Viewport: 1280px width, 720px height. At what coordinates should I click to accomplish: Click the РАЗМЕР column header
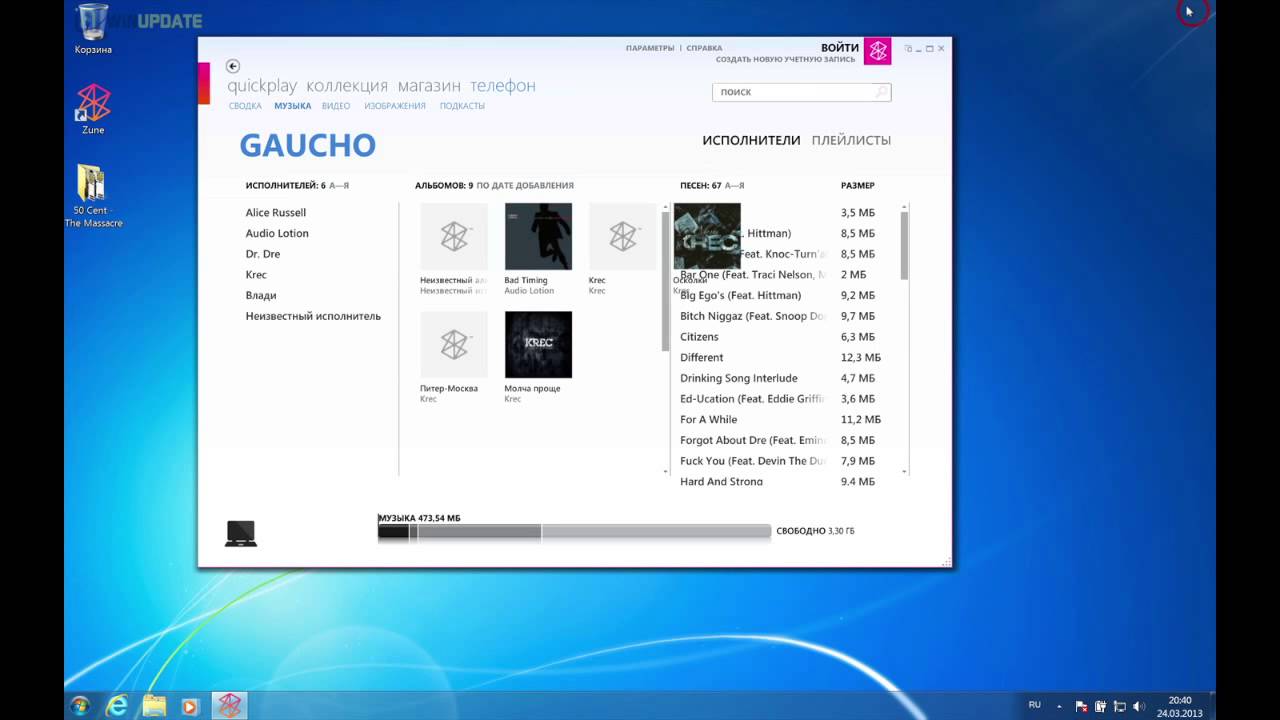pyautogui.click(x=858, y=186)
